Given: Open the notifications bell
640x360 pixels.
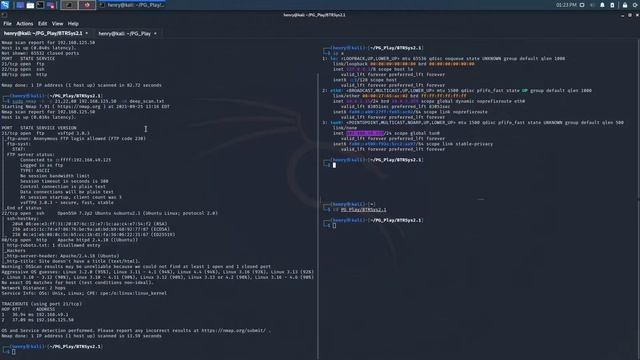Looking at the screenshot, I should (602, 5).
